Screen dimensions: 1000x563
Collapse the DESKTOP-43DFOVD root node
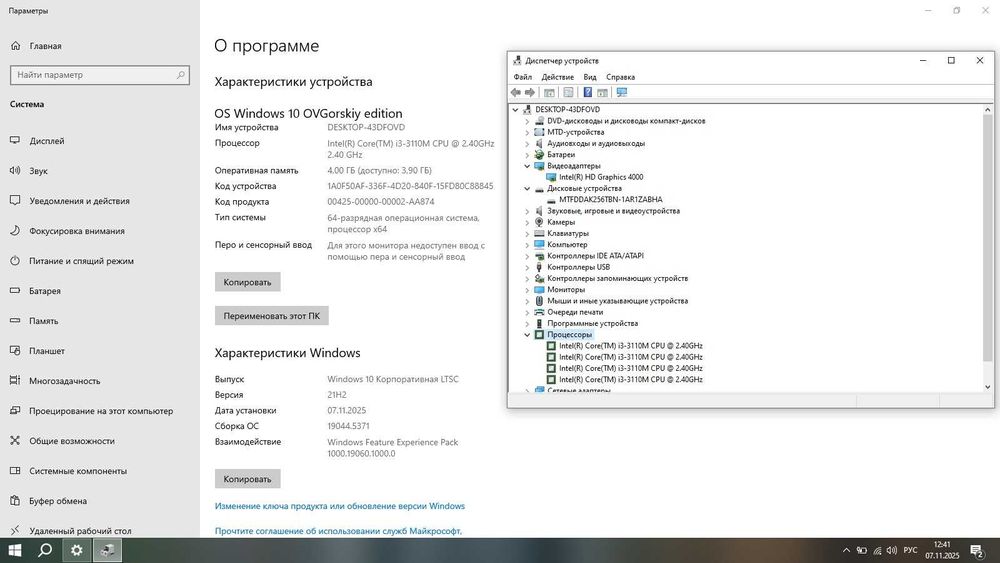515,110
